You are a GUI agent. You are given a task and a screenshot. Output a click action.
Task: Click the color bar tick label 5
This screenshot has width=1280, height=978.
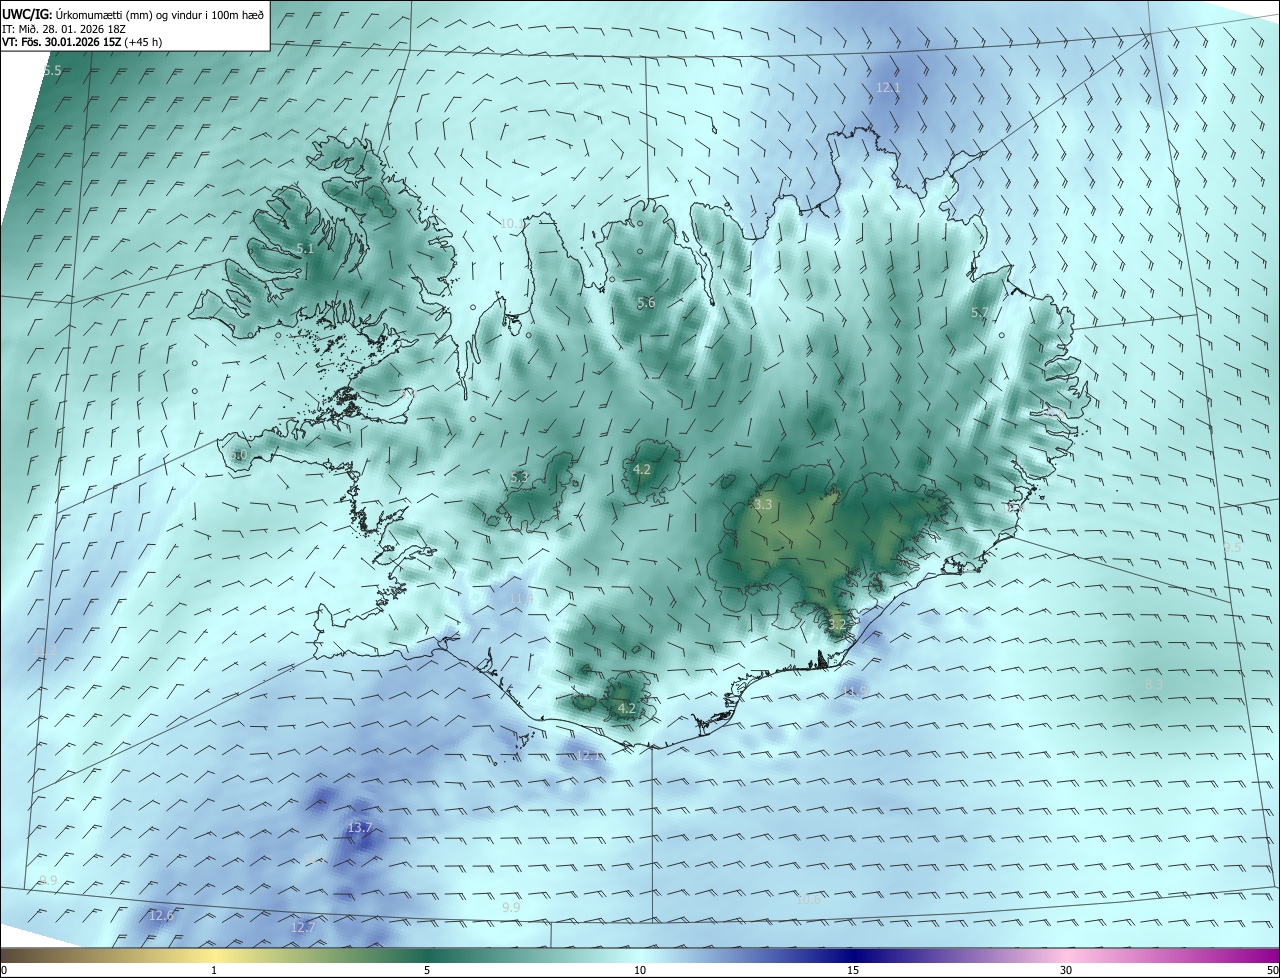tap(427, 970)
